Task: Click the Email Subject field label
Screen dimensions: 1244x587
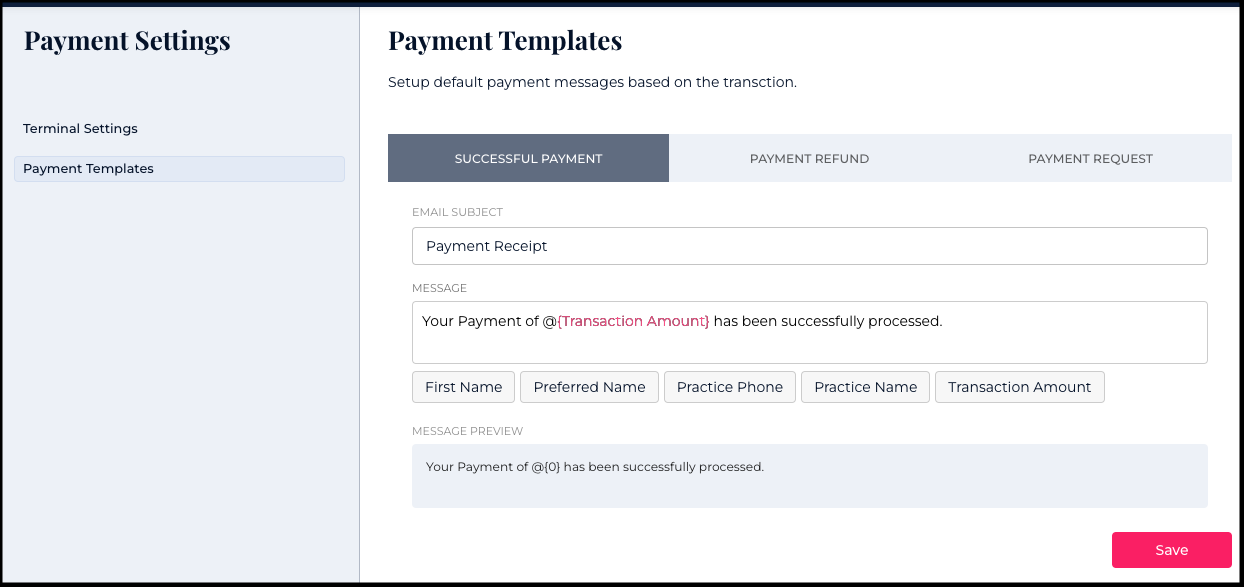Action: (x=457, y=212)
